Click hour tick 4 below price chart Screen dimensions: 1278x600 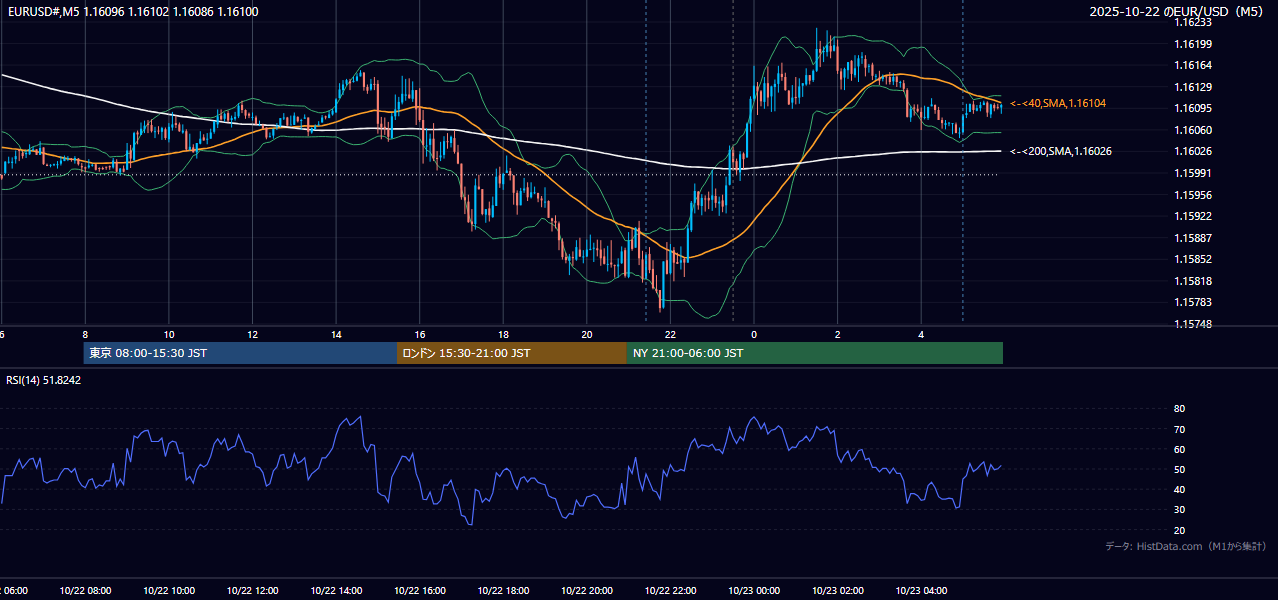click(921, 335)
